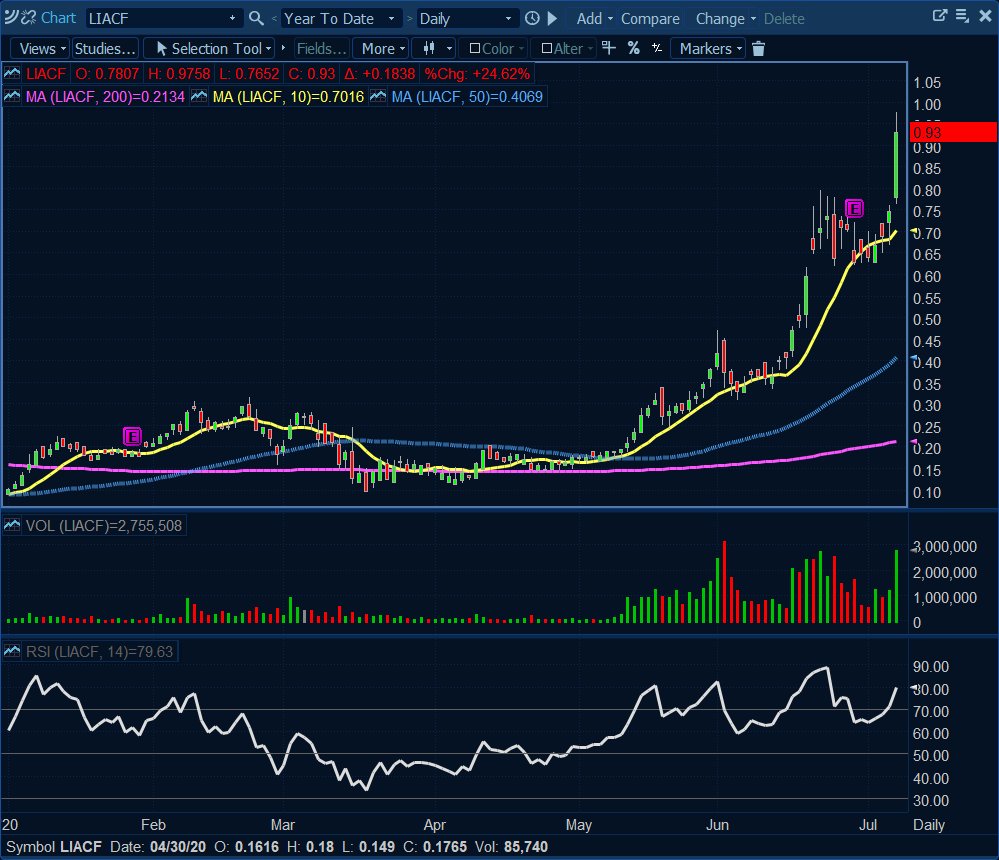Click the earnings E marker near July
999x860 pixels.
pyautogui.click(x=854, y=208)
